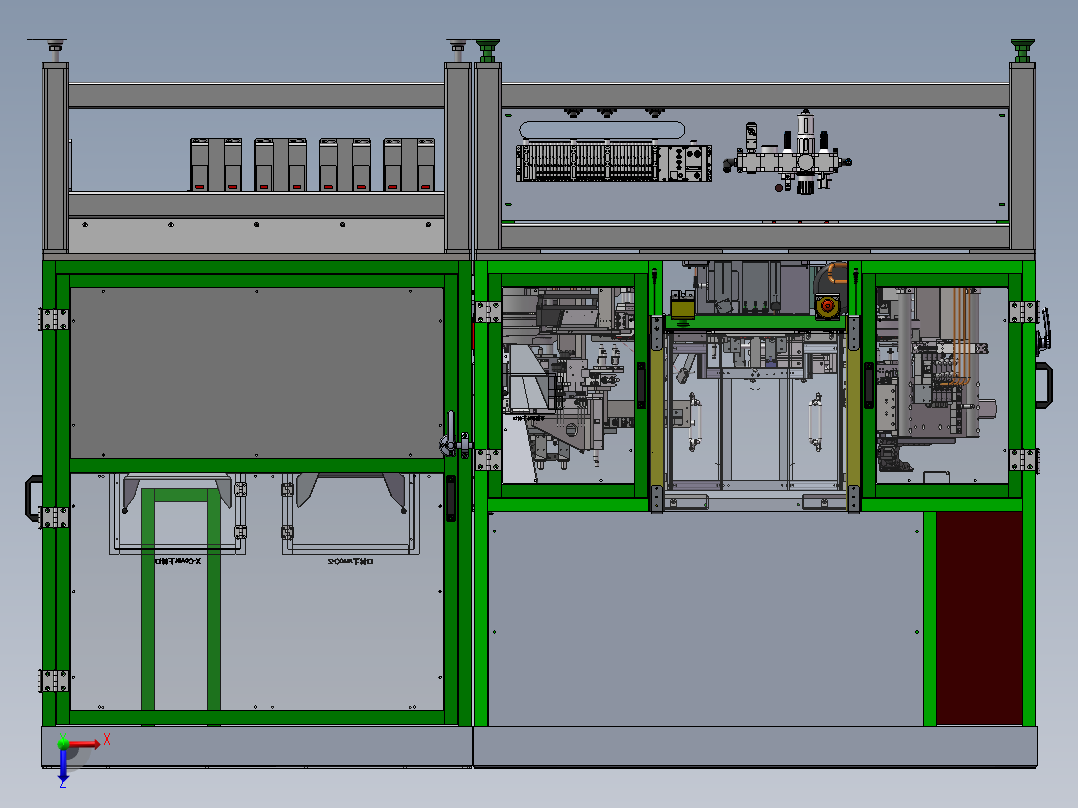
Task: Select the first servo drive pair on the left shelf
Action: pyautogui.click(x=216, y=164)
